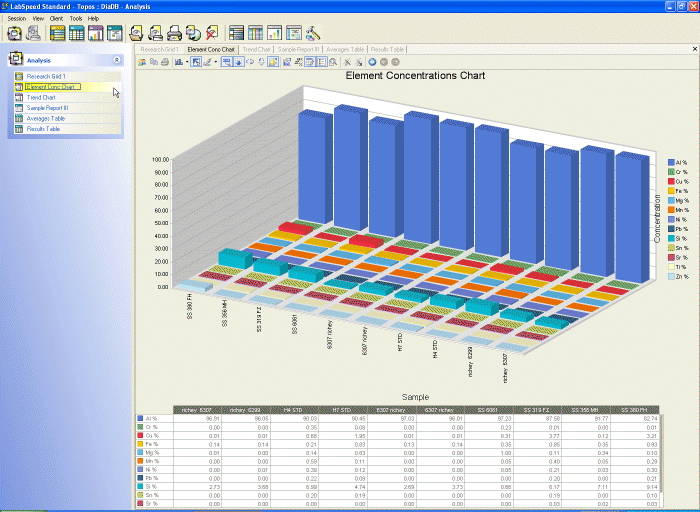The image size is (700, 512).
Task: Toggle the yellow note highlighted toolbar button
Action: coord(273,62)
